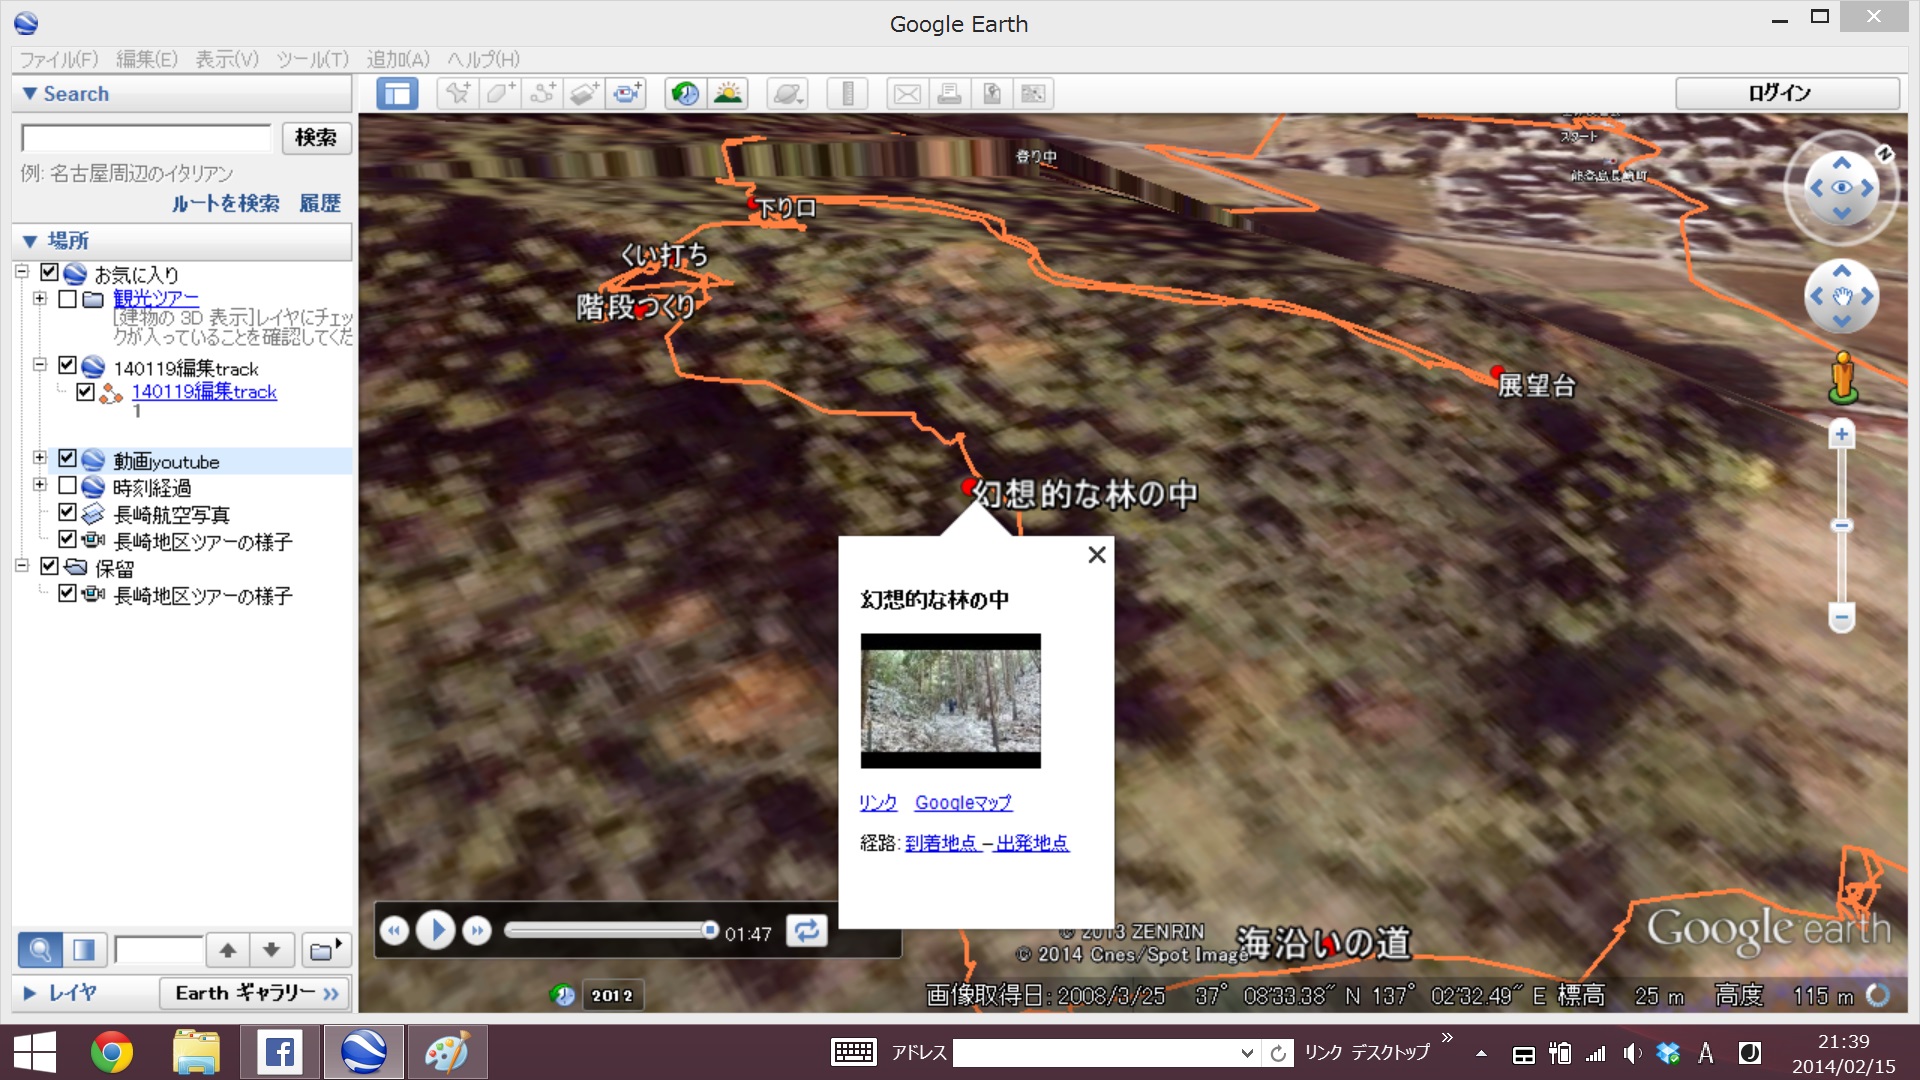Uncheck the 動画youtube checkbox
This screenshot has height=1080, width=1920.
[x=68, y=459]
